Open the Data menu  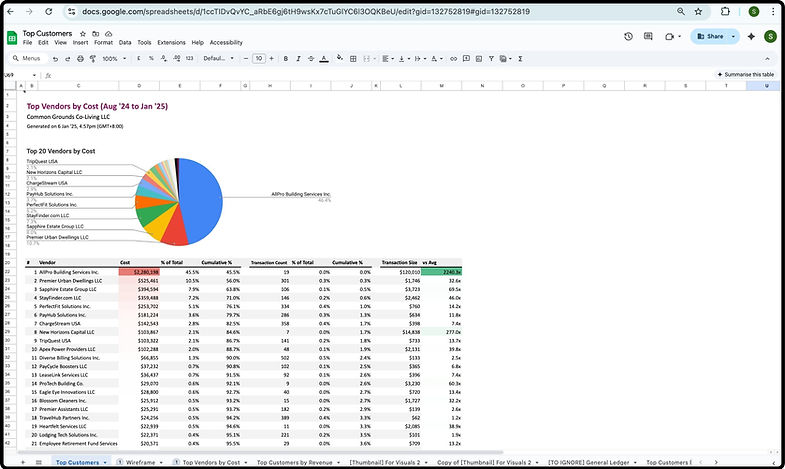pos(125,43)
